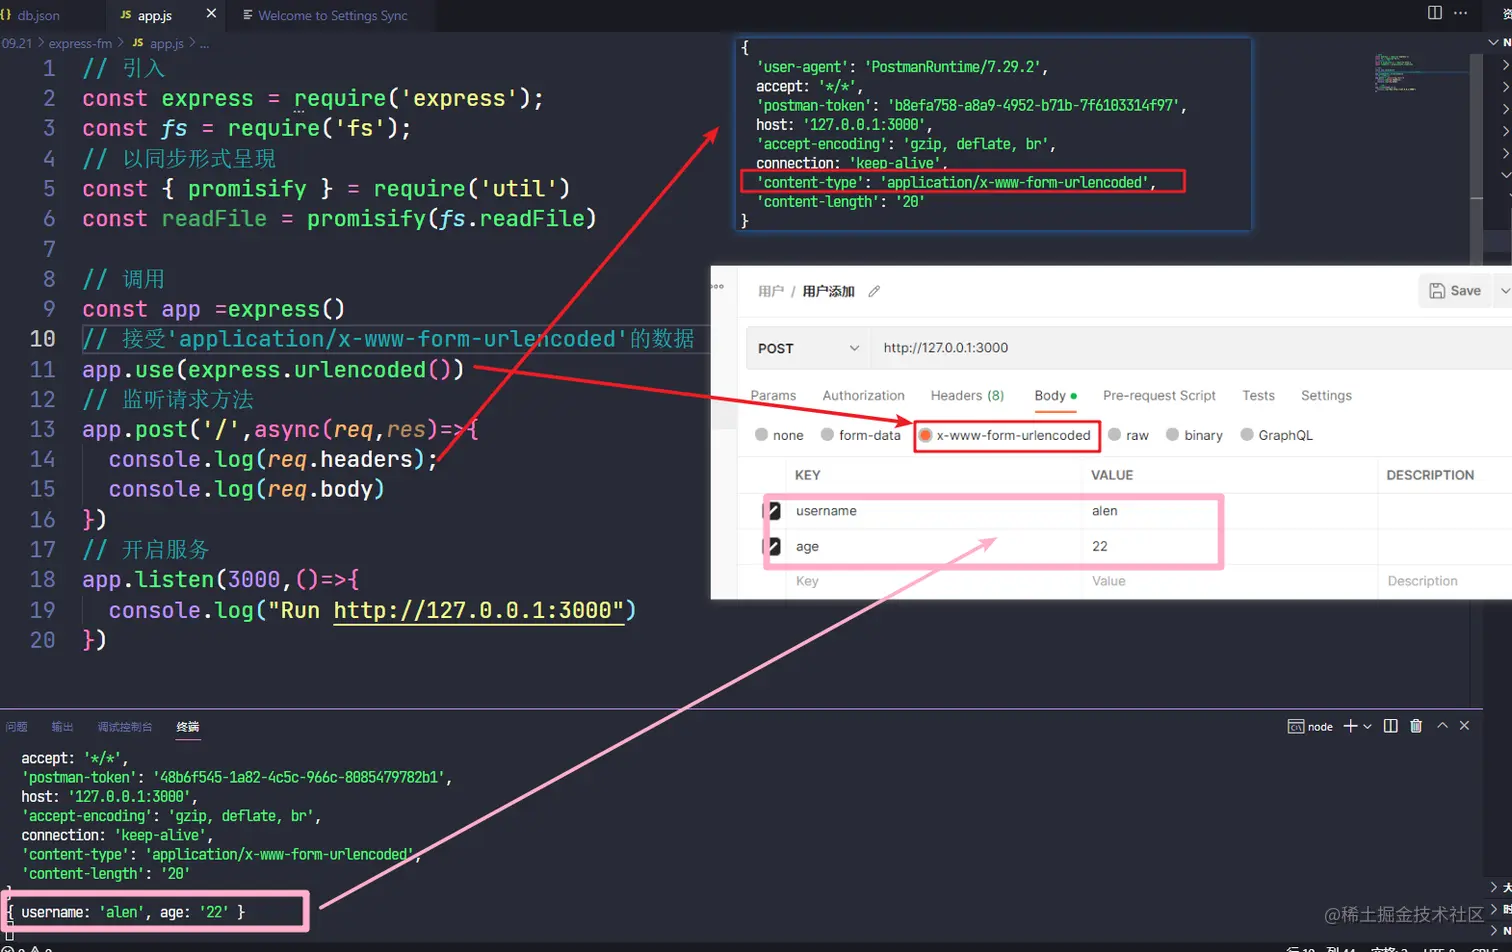Click the Save request button
The height and width of the screenshot is (952, 1512).
[1455, 291]
